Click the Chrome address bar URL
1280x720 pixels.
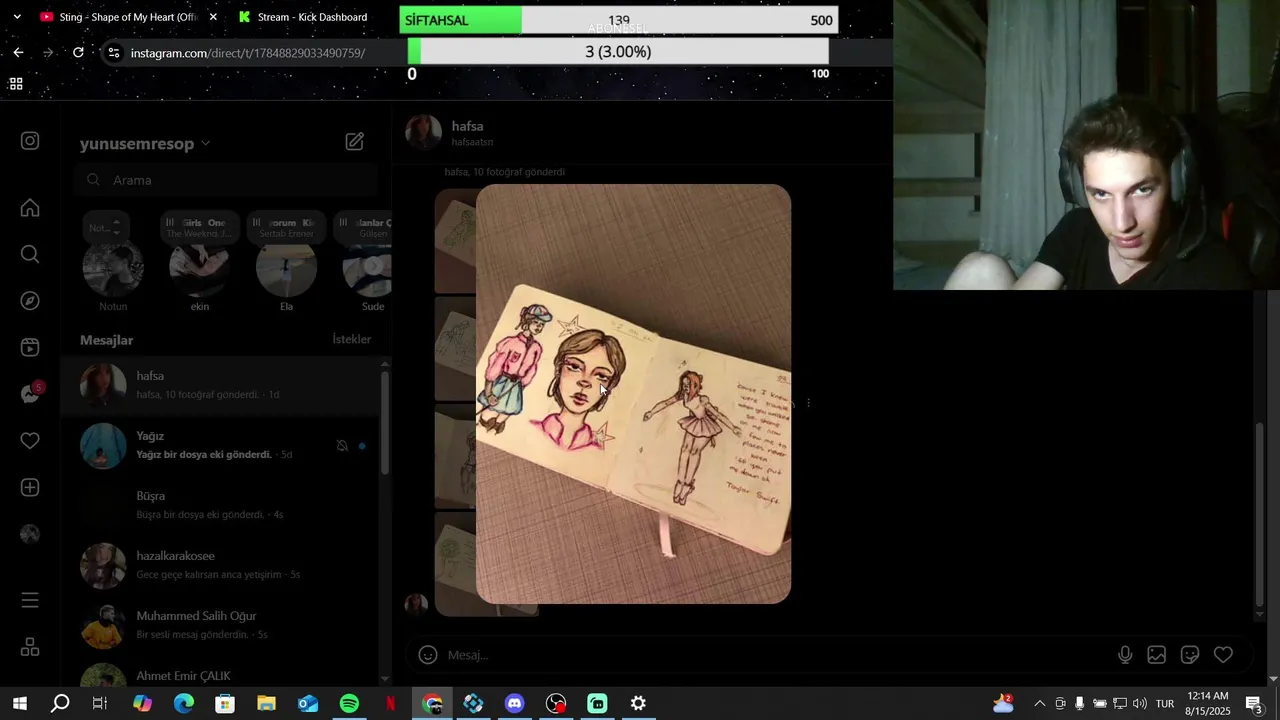click(x=248, y=53)
